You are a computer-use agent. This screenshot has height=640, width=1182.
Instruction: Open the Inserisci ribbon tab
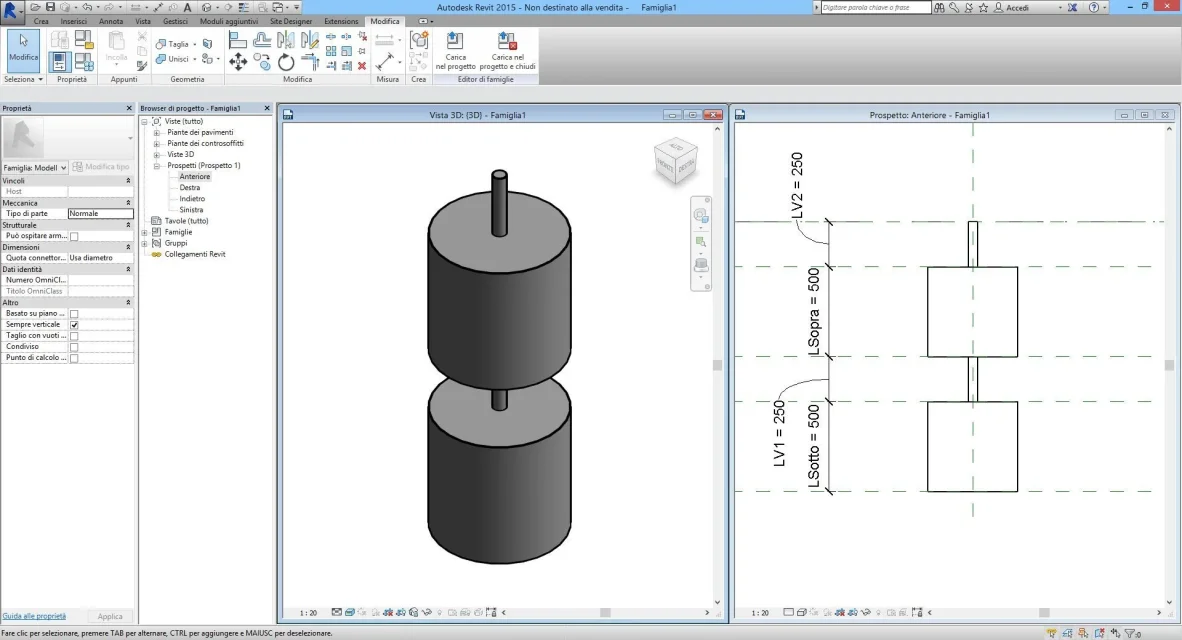point(74,21)
